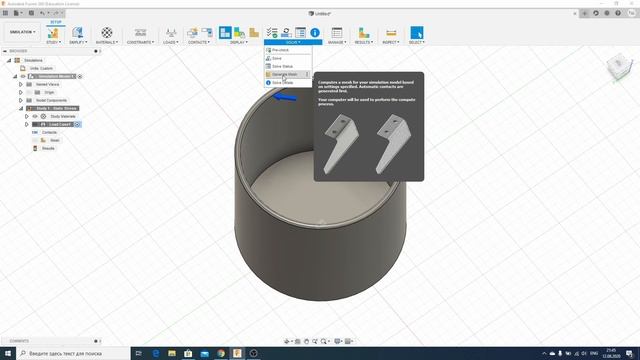The height and width of the screenshot is (360, 640).
Task: Toggle visibility eye of Simulation Model 1
Action: coord(23,76)
